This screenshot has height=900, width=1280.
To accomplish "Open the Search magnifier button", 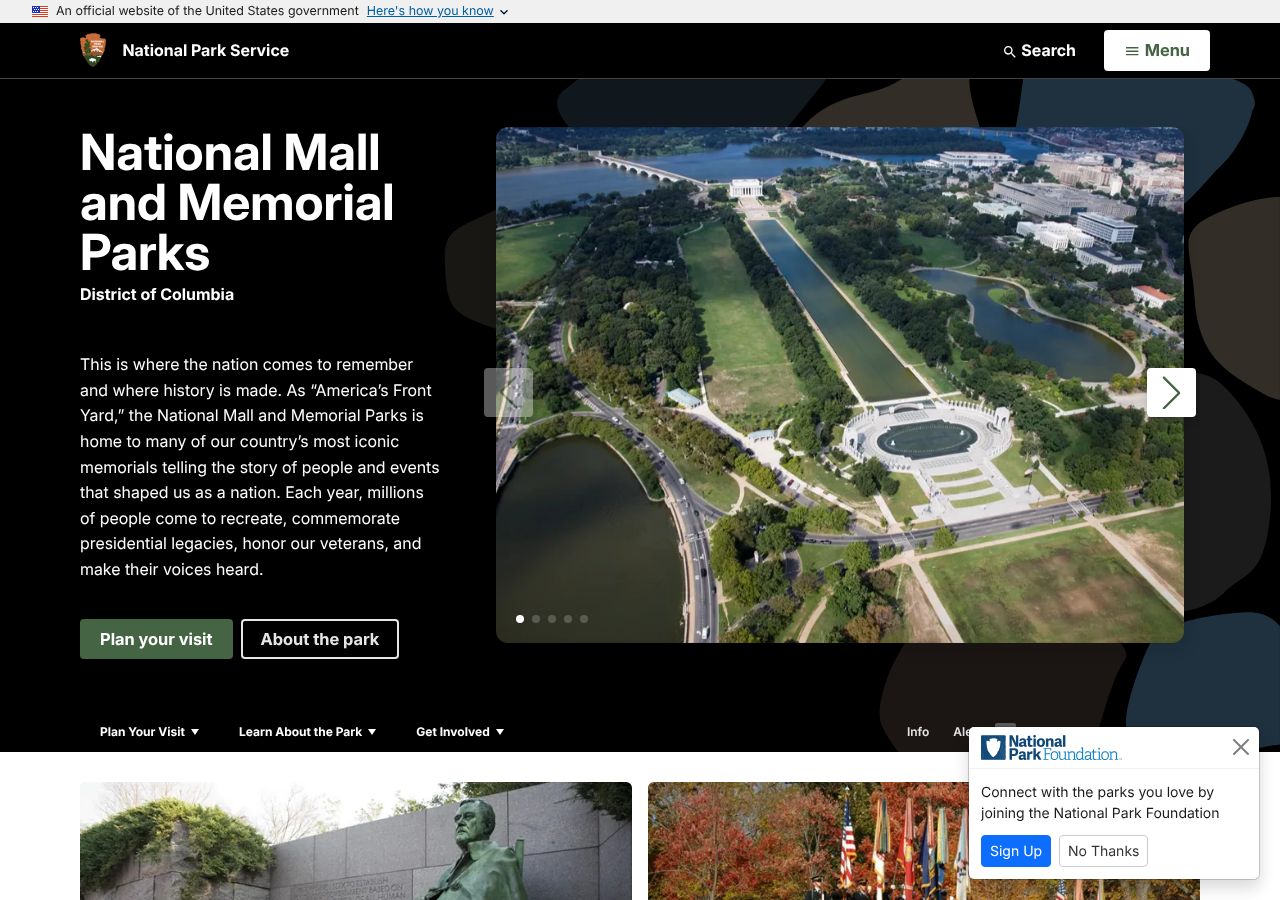I will tap(1039, 50).
